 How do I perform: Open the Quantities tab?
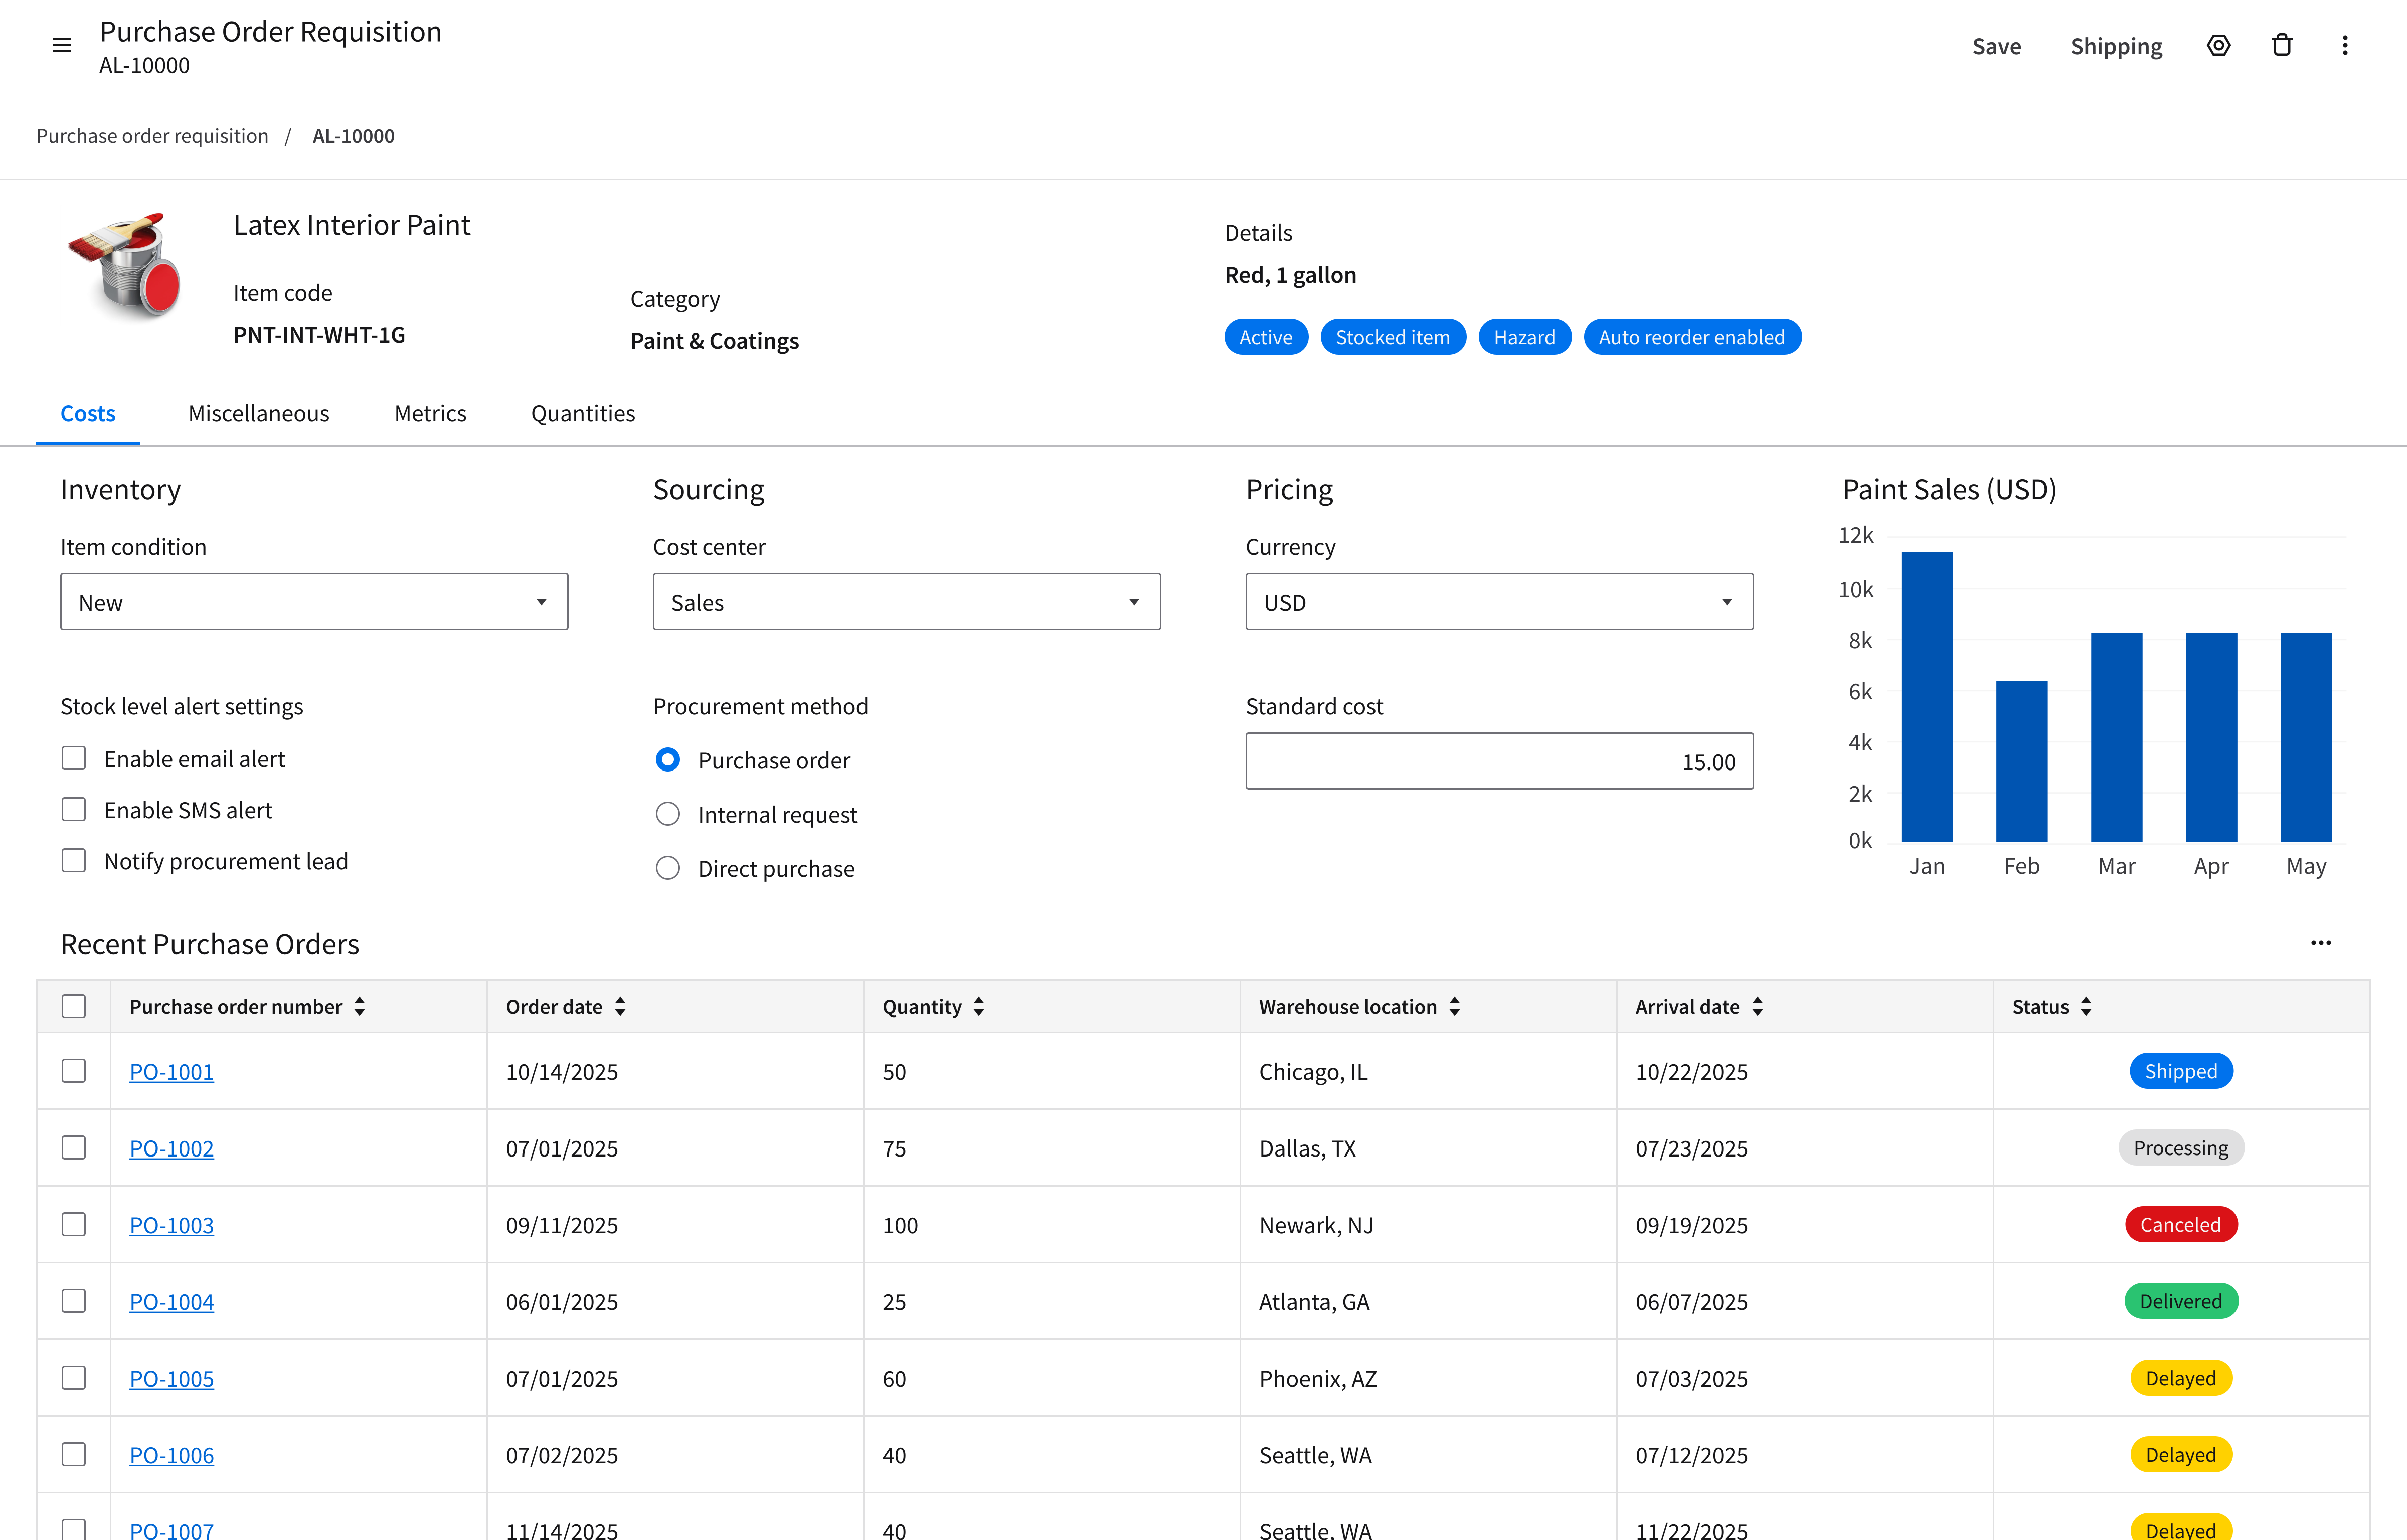point(582,413)
